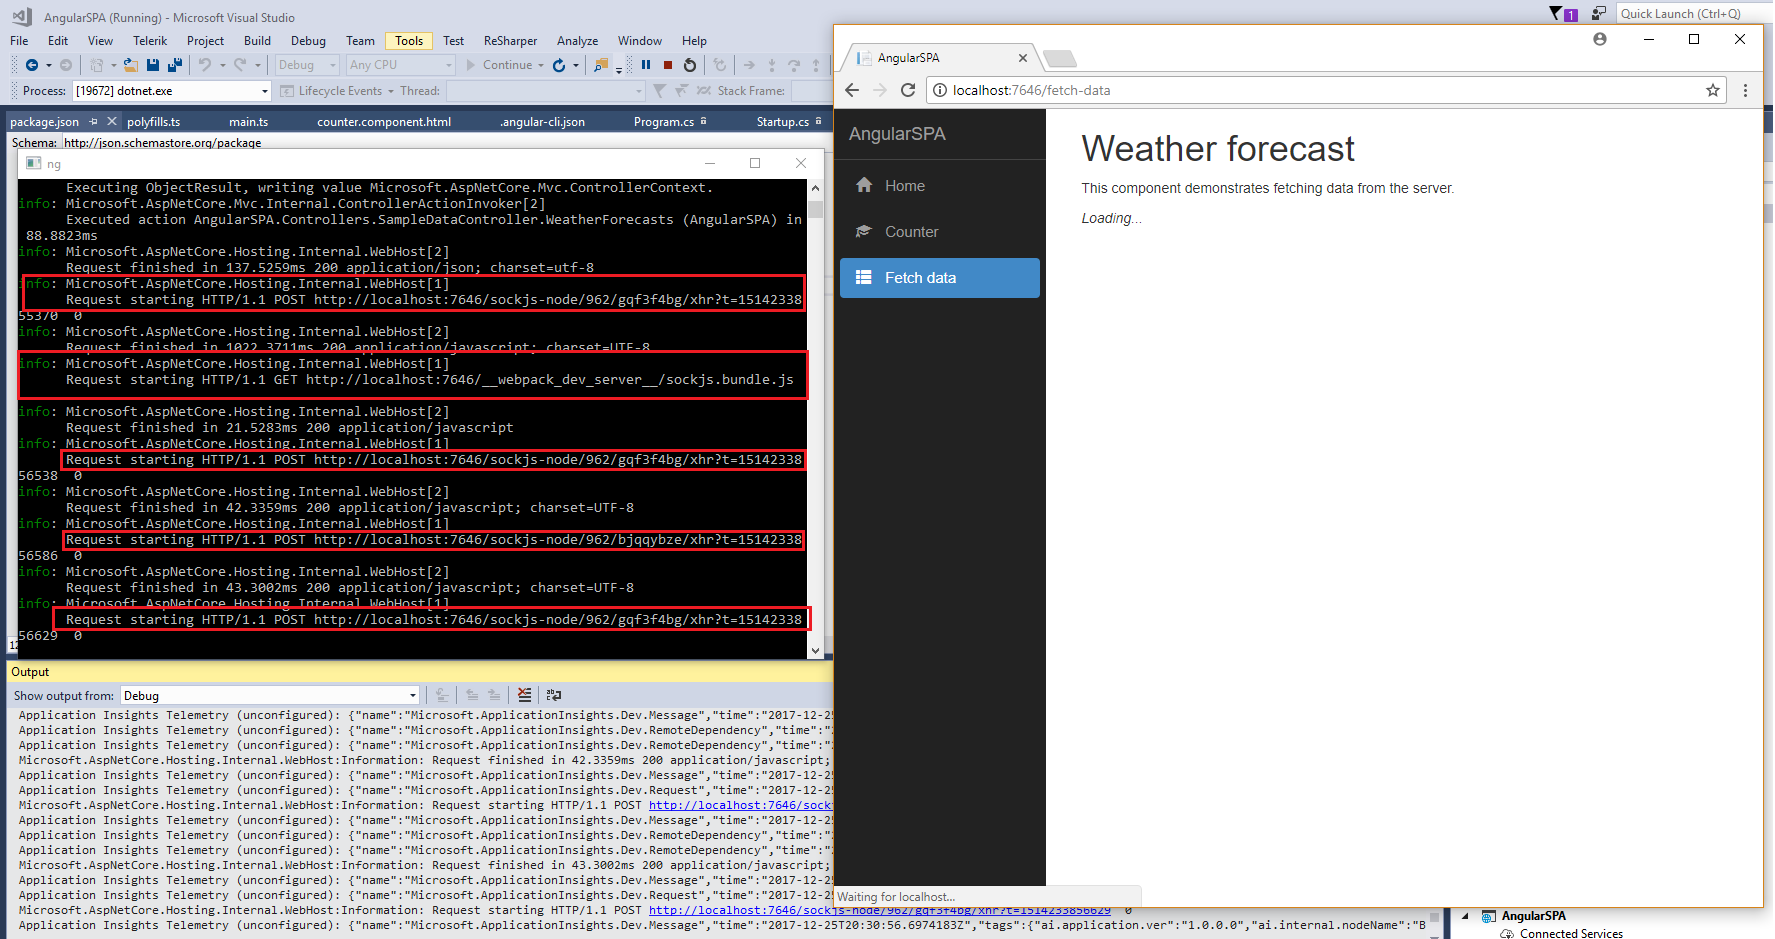Click the Find in Files folder-search icon
This screenshot has width=1775, height=939.
coord(601,65)
